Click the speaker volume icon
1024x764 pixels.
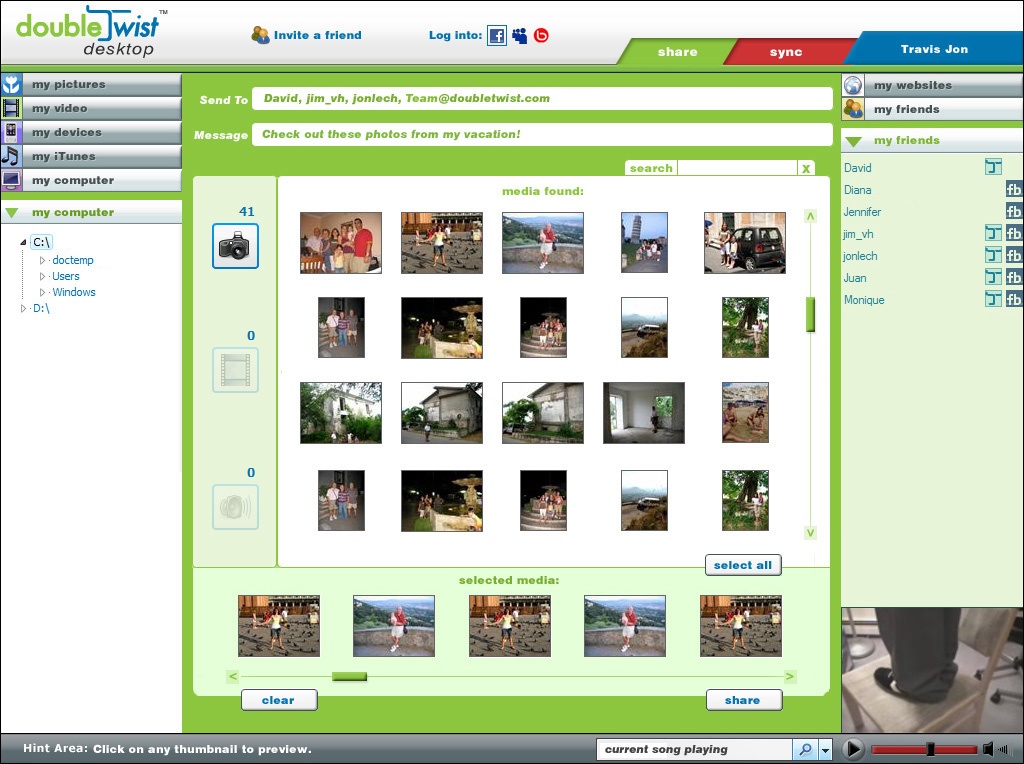tap(988, 749)
